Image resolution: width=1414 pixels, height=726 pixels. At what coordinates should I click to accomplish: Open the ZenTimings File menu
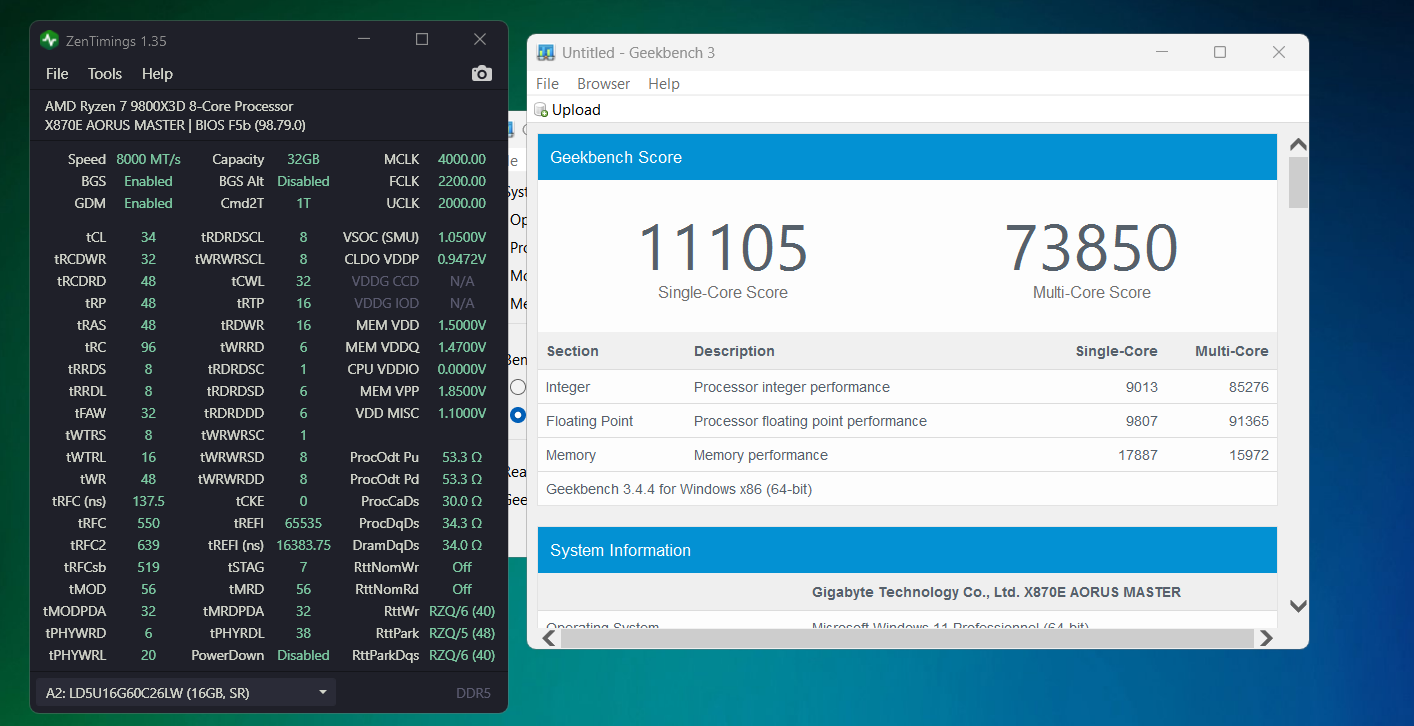pyautogui.click(x=57, y=74)
